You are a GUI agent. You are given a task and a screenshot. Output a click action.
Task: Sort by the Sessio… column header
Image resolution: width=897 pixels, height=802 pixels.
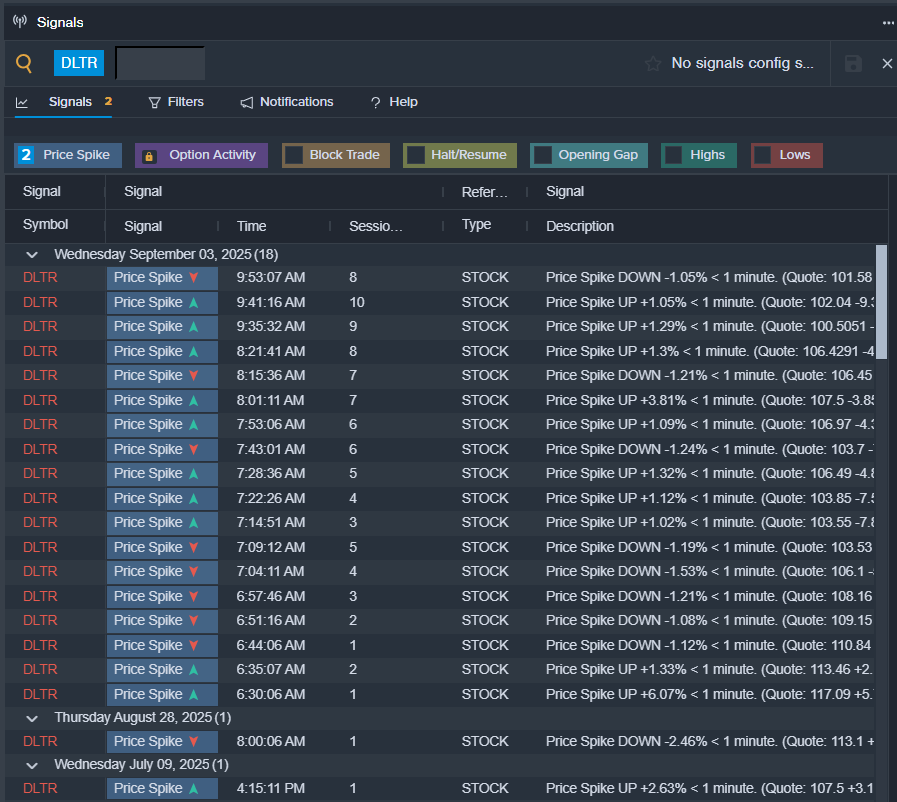376,226
